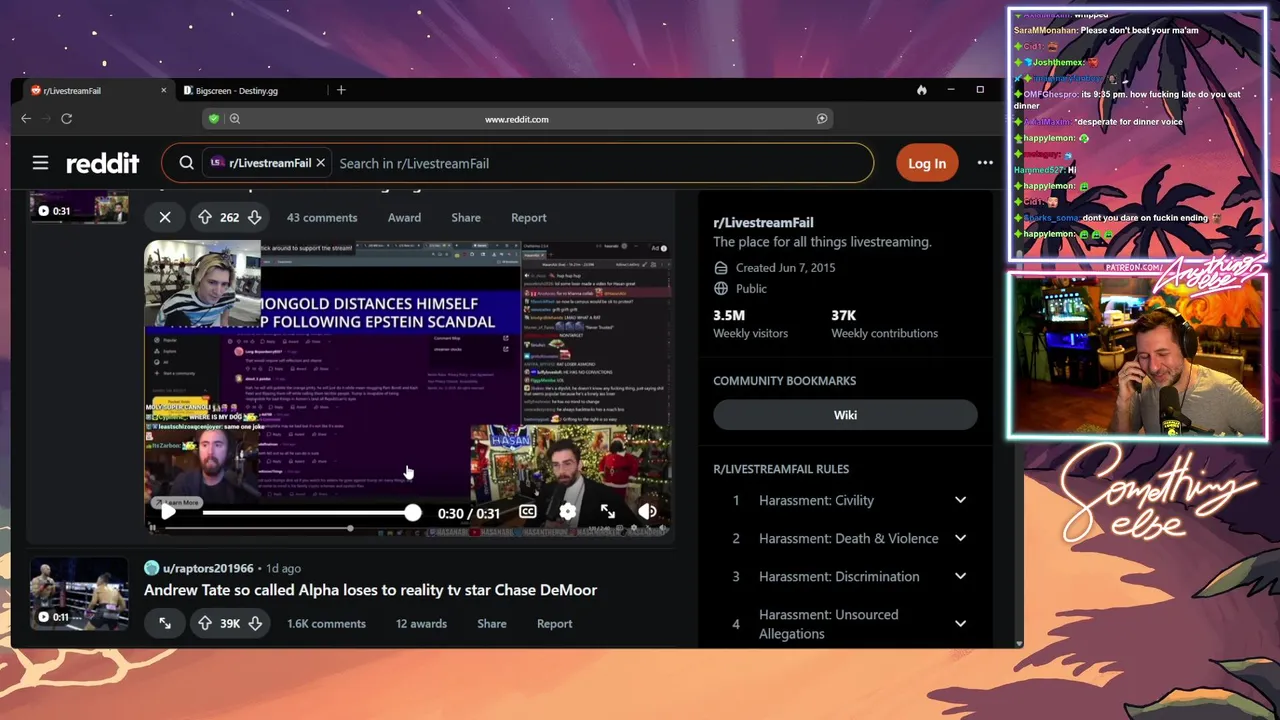Screen dimensions: 1280x720
Task: Collapse the expanded post with the X icon
Action: click(x=165, y=217)
